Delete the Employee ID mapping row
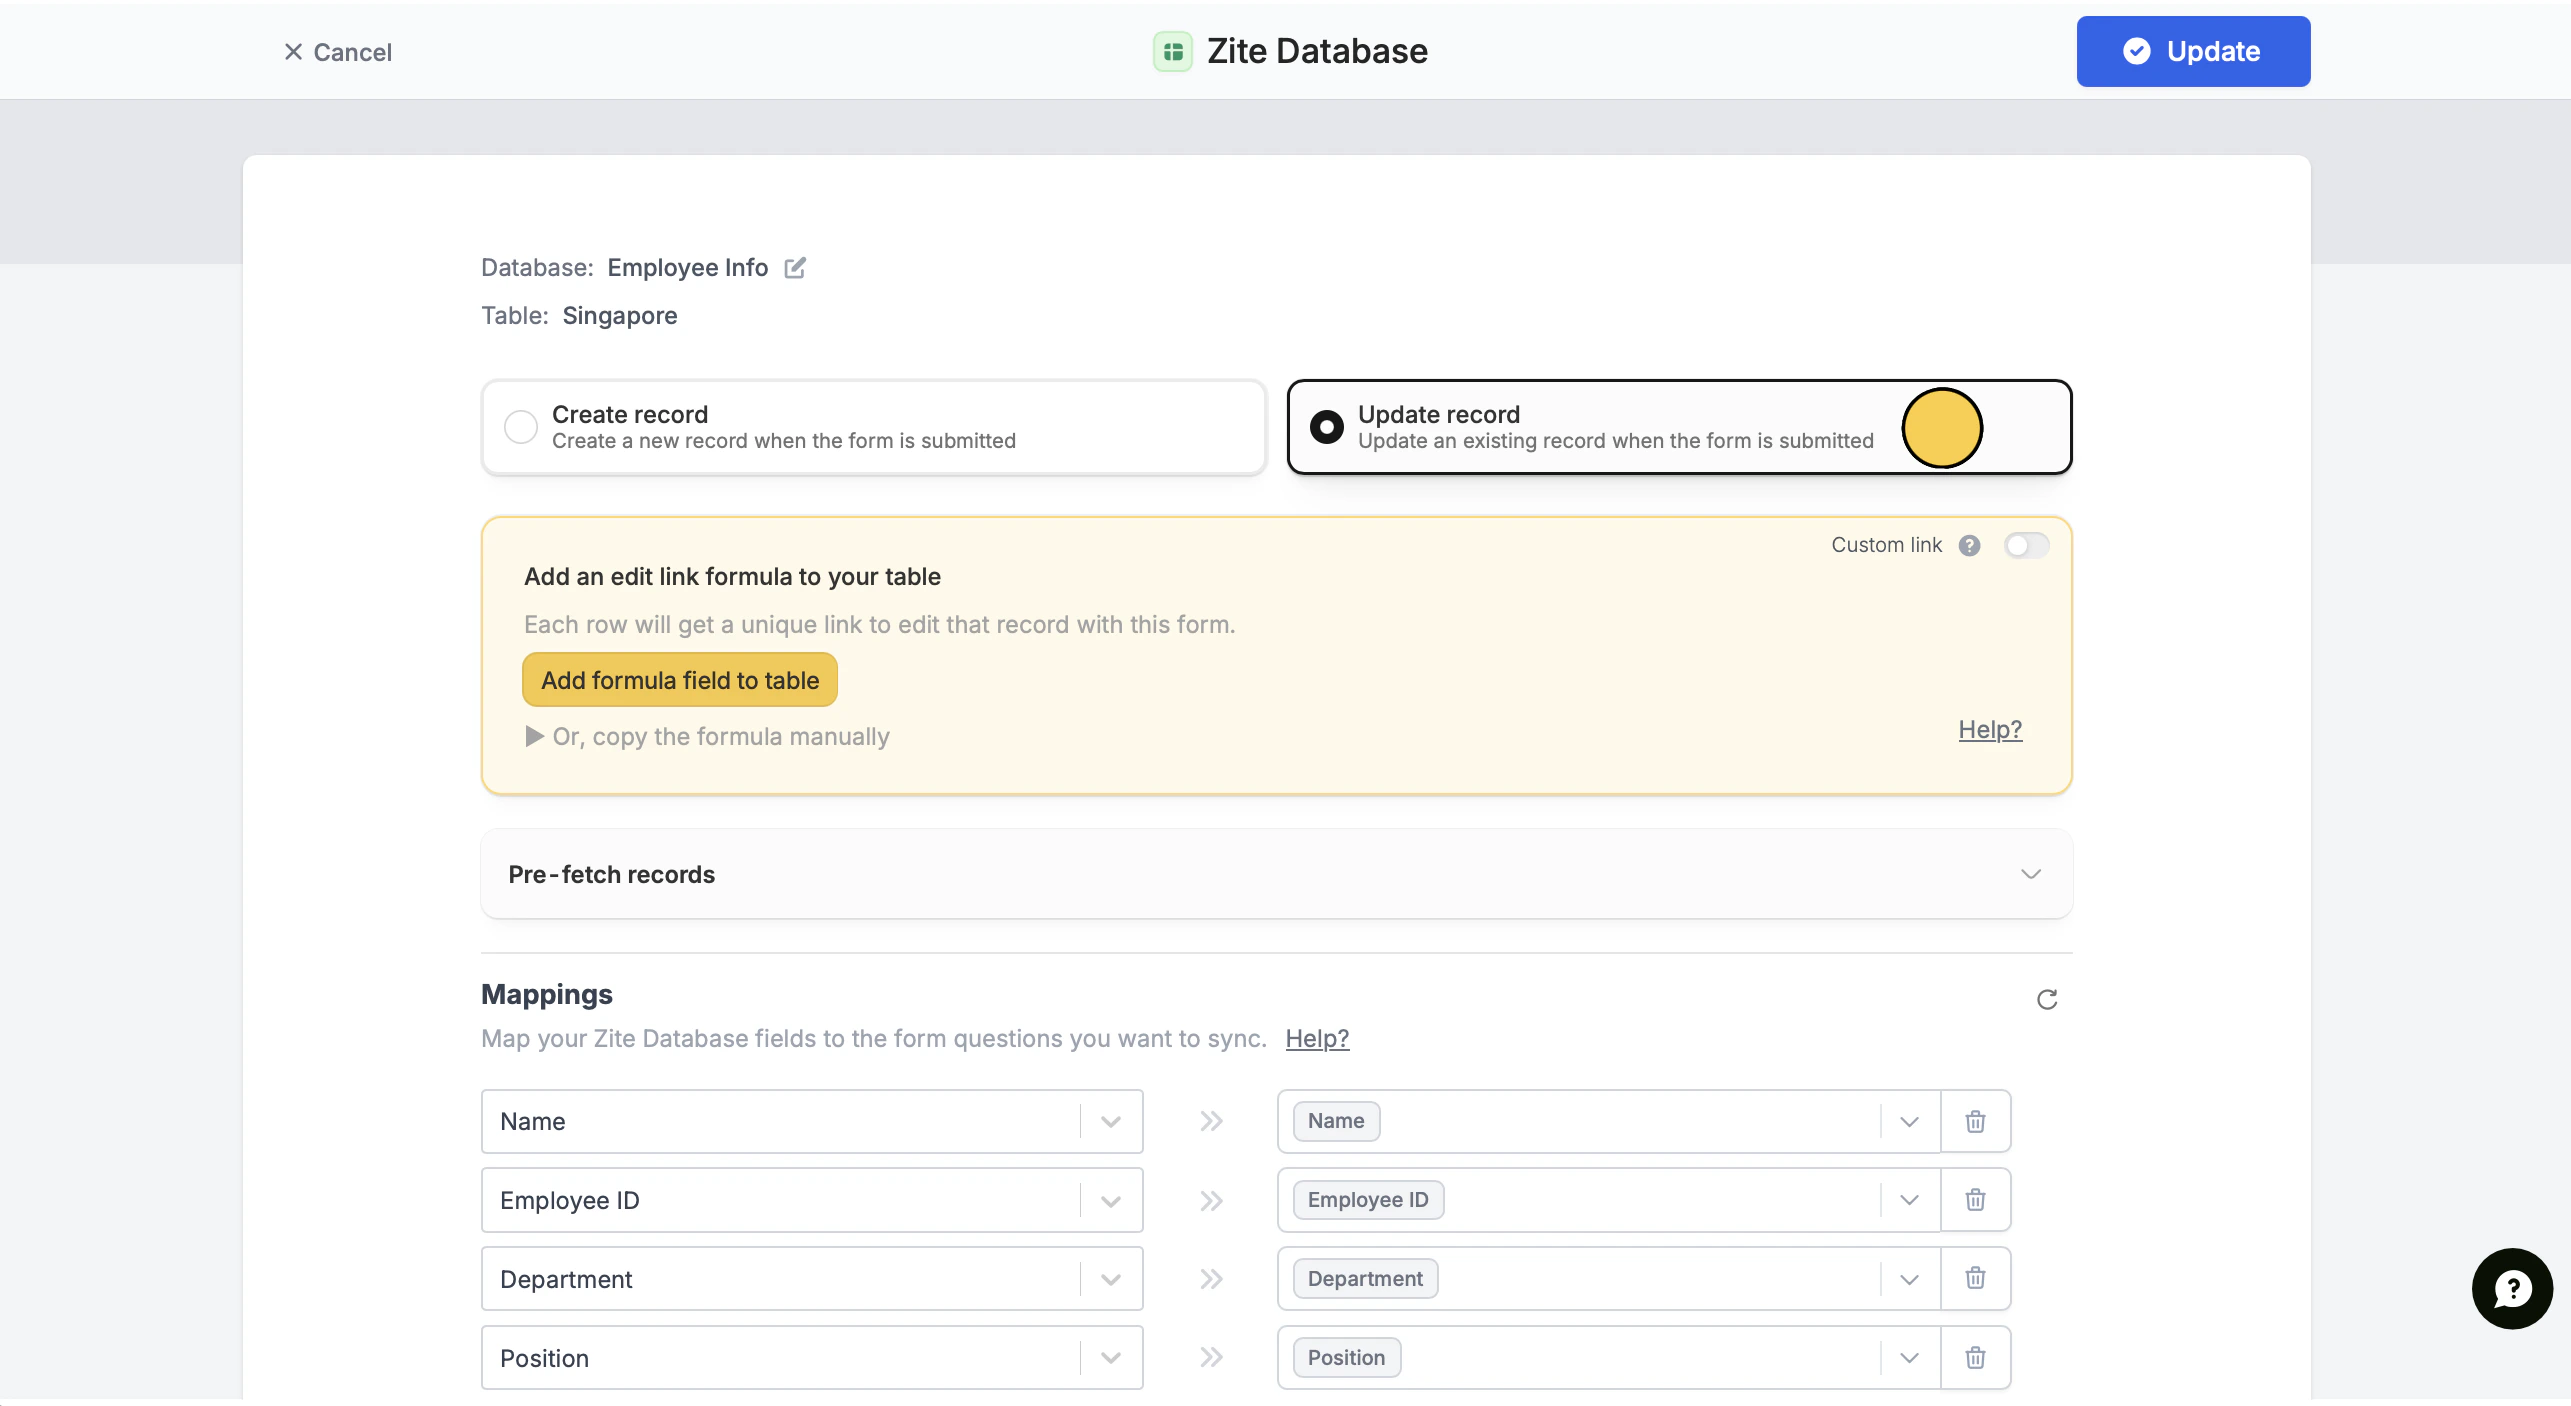2571x1406 pixels. click(1975, 1199)
